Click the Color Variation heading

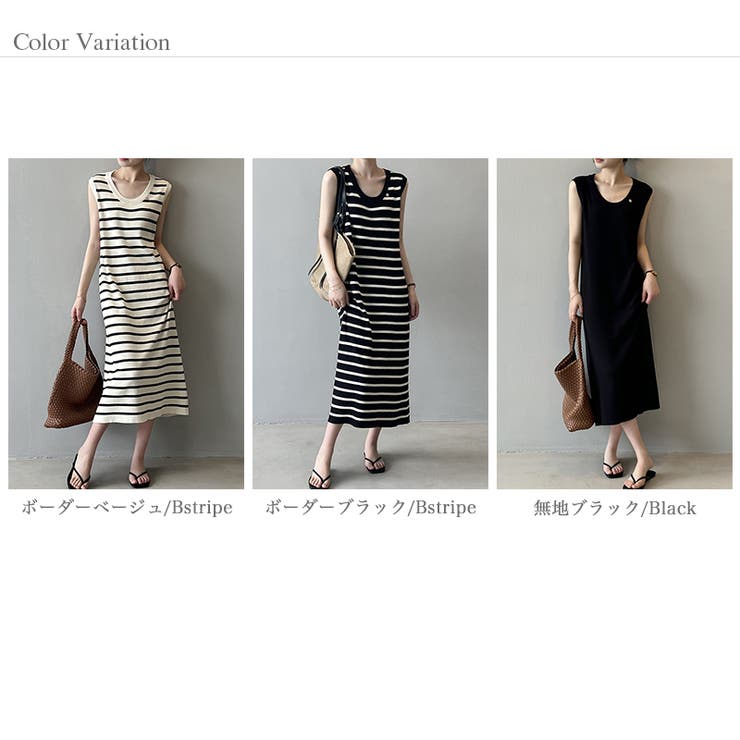[x=92, y=42]
